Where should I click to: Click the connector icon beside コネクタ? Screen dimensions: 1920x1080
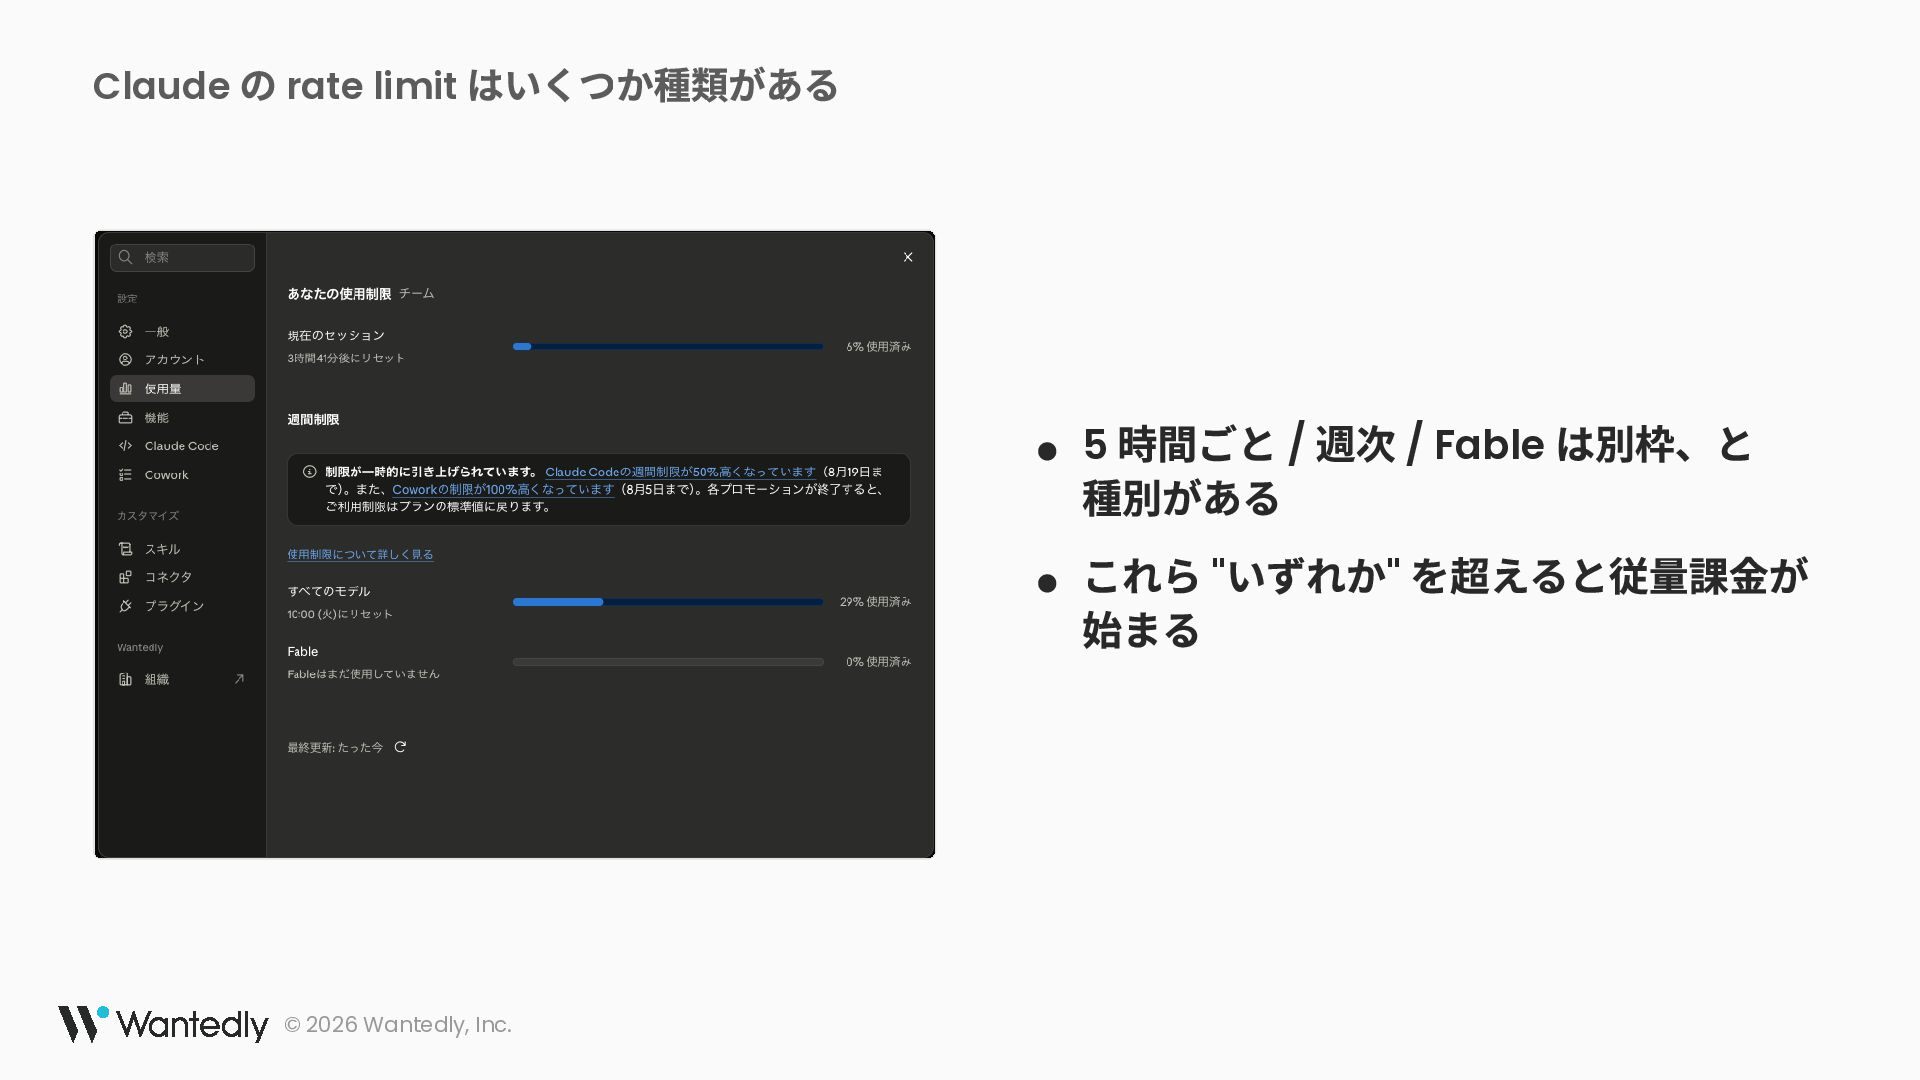pyautogui.click(x=125, y=577)
